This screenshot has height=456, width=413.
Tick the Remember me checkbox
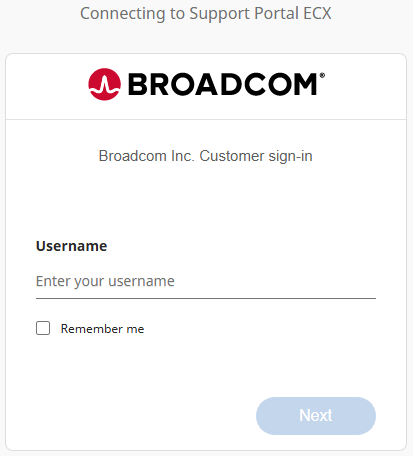43,328
